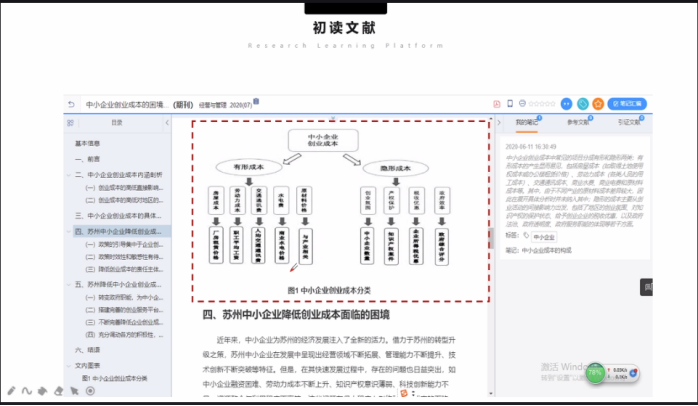Open the 我的笔记 tab

527,122
